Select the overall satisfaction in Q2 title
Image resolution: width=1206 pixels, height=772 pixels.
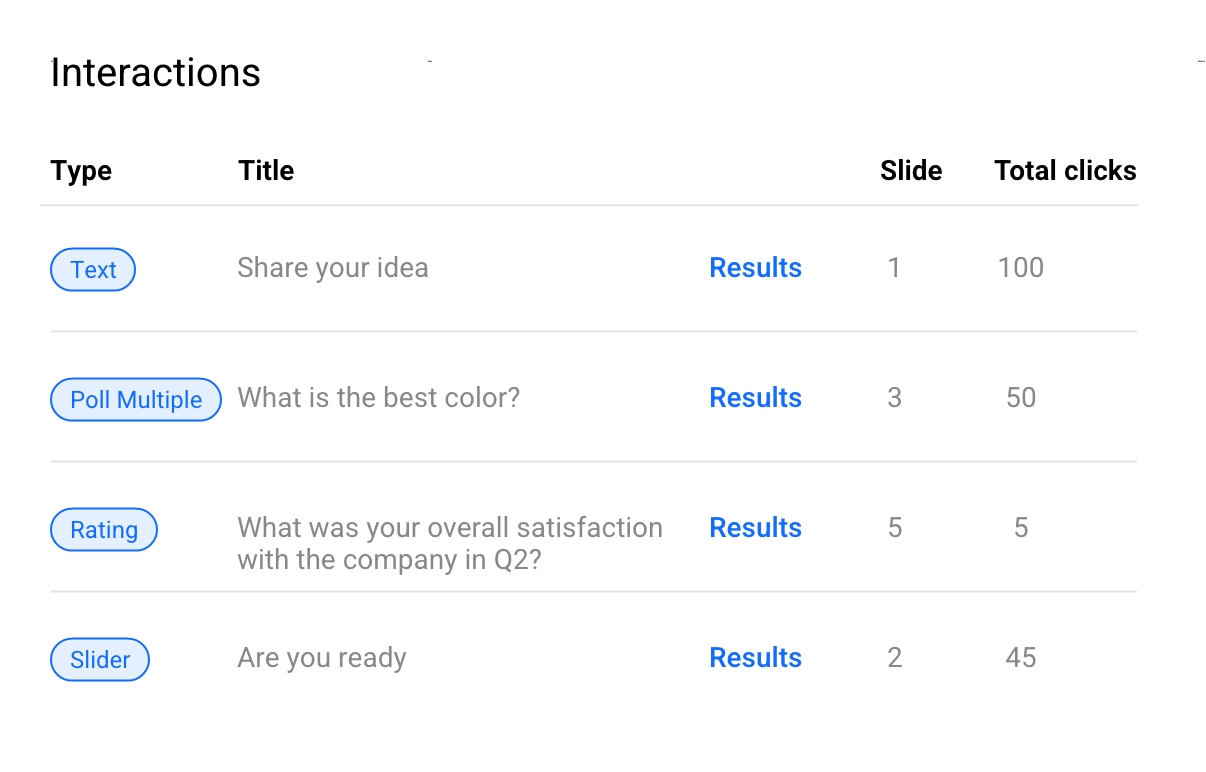pyautogui.click(x=449, y=543)
